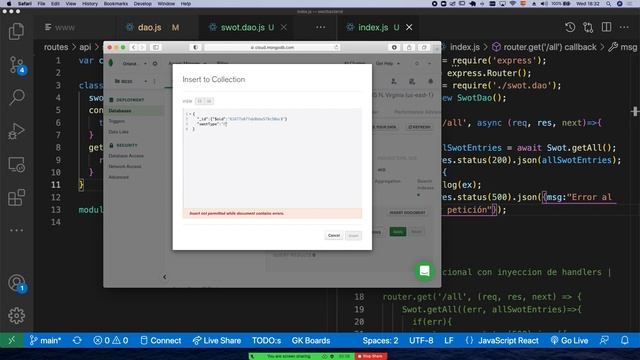The width and height of the screenshot is (640, 360).
Task: Open Databases in Atlas sidebar
Action: tap(120, 111)
